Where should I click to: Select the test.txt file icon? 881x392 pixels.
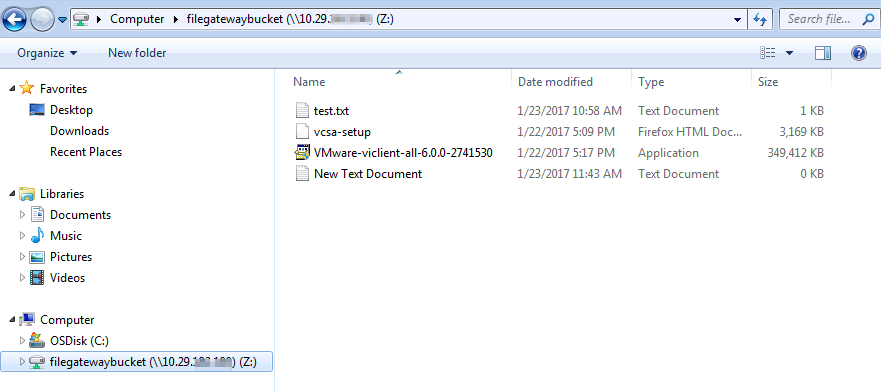click(x=303, y=111)
